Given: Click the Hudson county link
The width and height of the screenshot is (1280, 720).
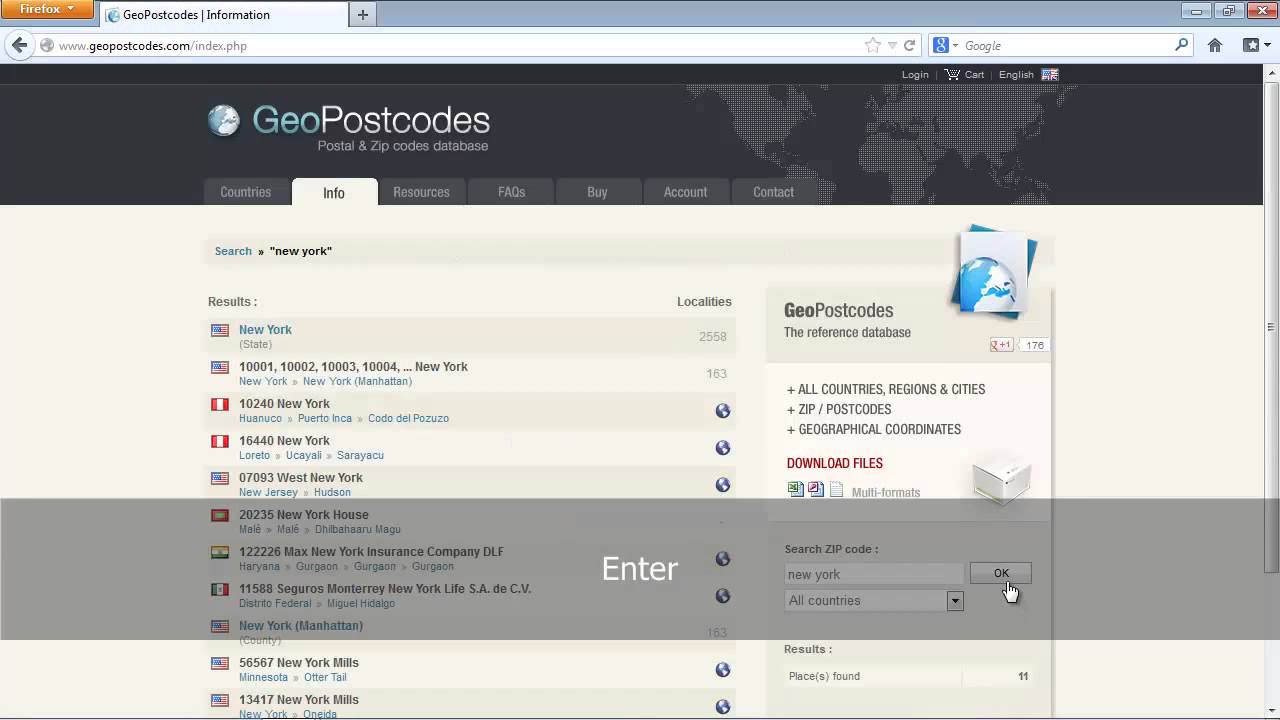Looking at the screenshot, I should pos(332,492).
